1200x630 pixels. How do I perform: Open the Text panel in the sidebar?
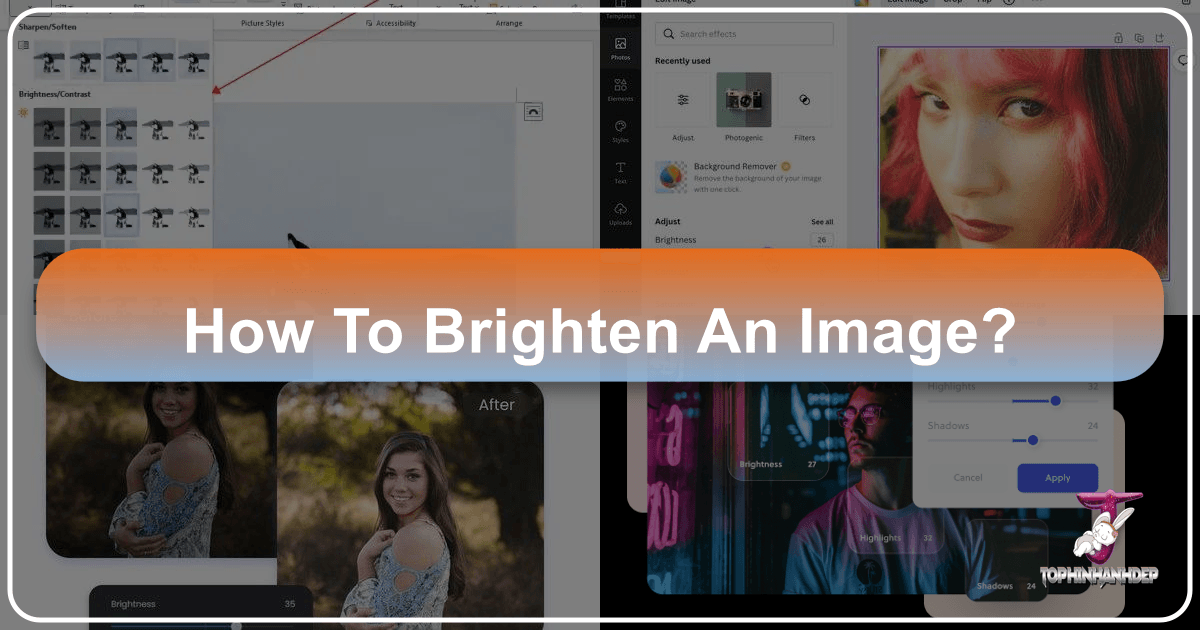tap(620, 170)
